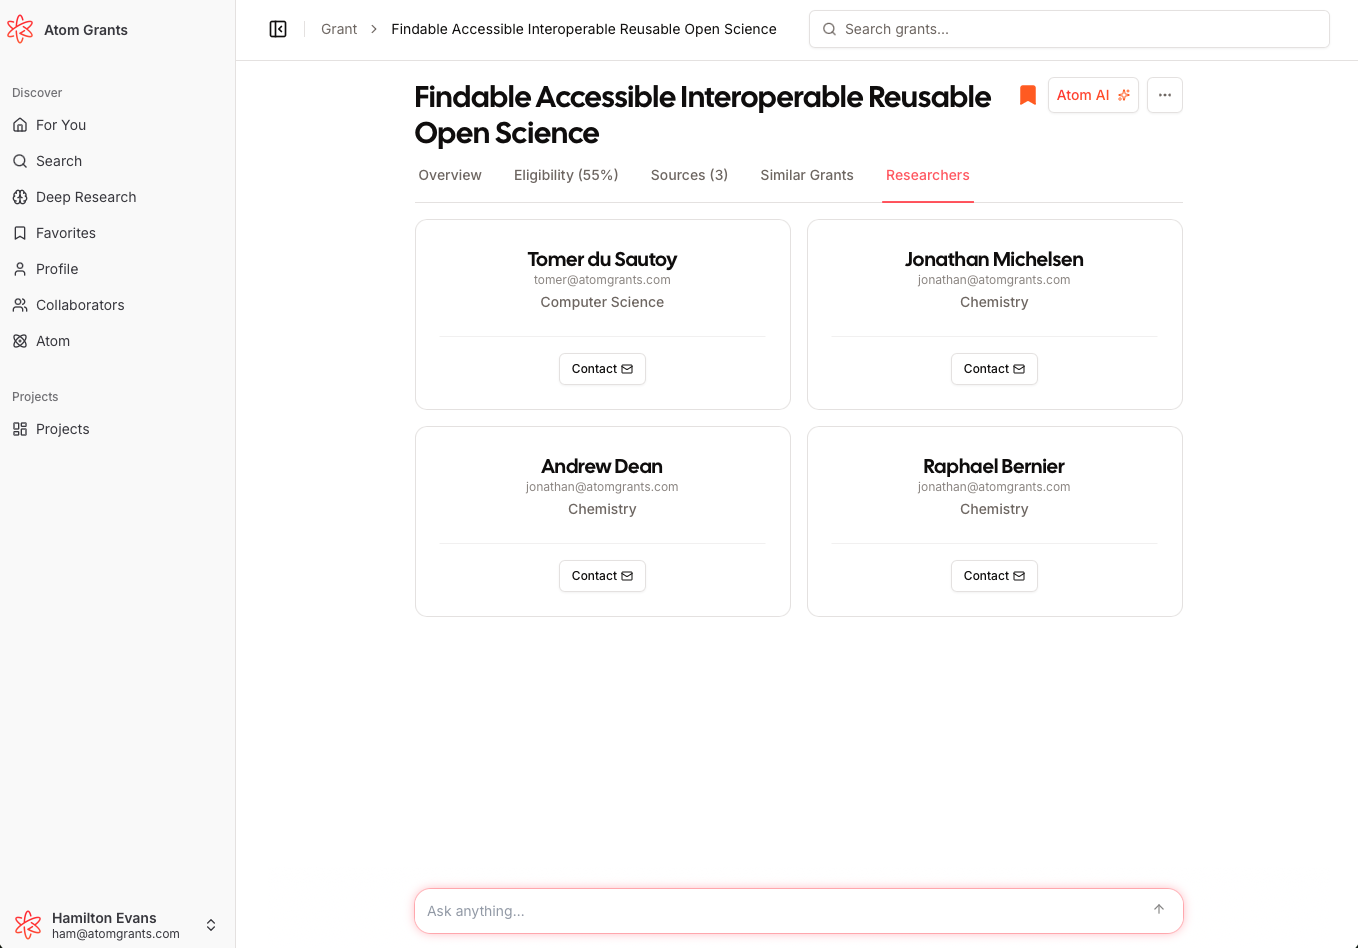
Task: Open the three-dot more options menu
Action: [1164, 95]
